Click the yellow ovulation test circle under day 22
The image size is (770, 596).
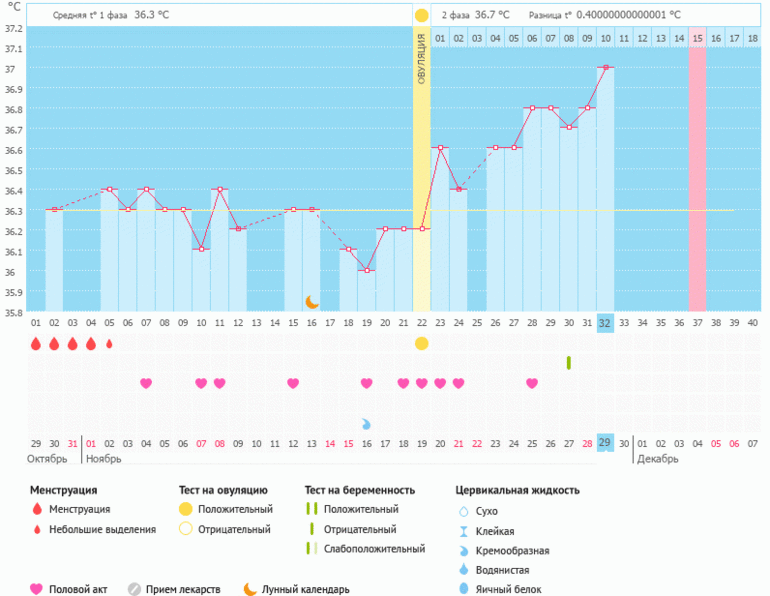point(421,344)
